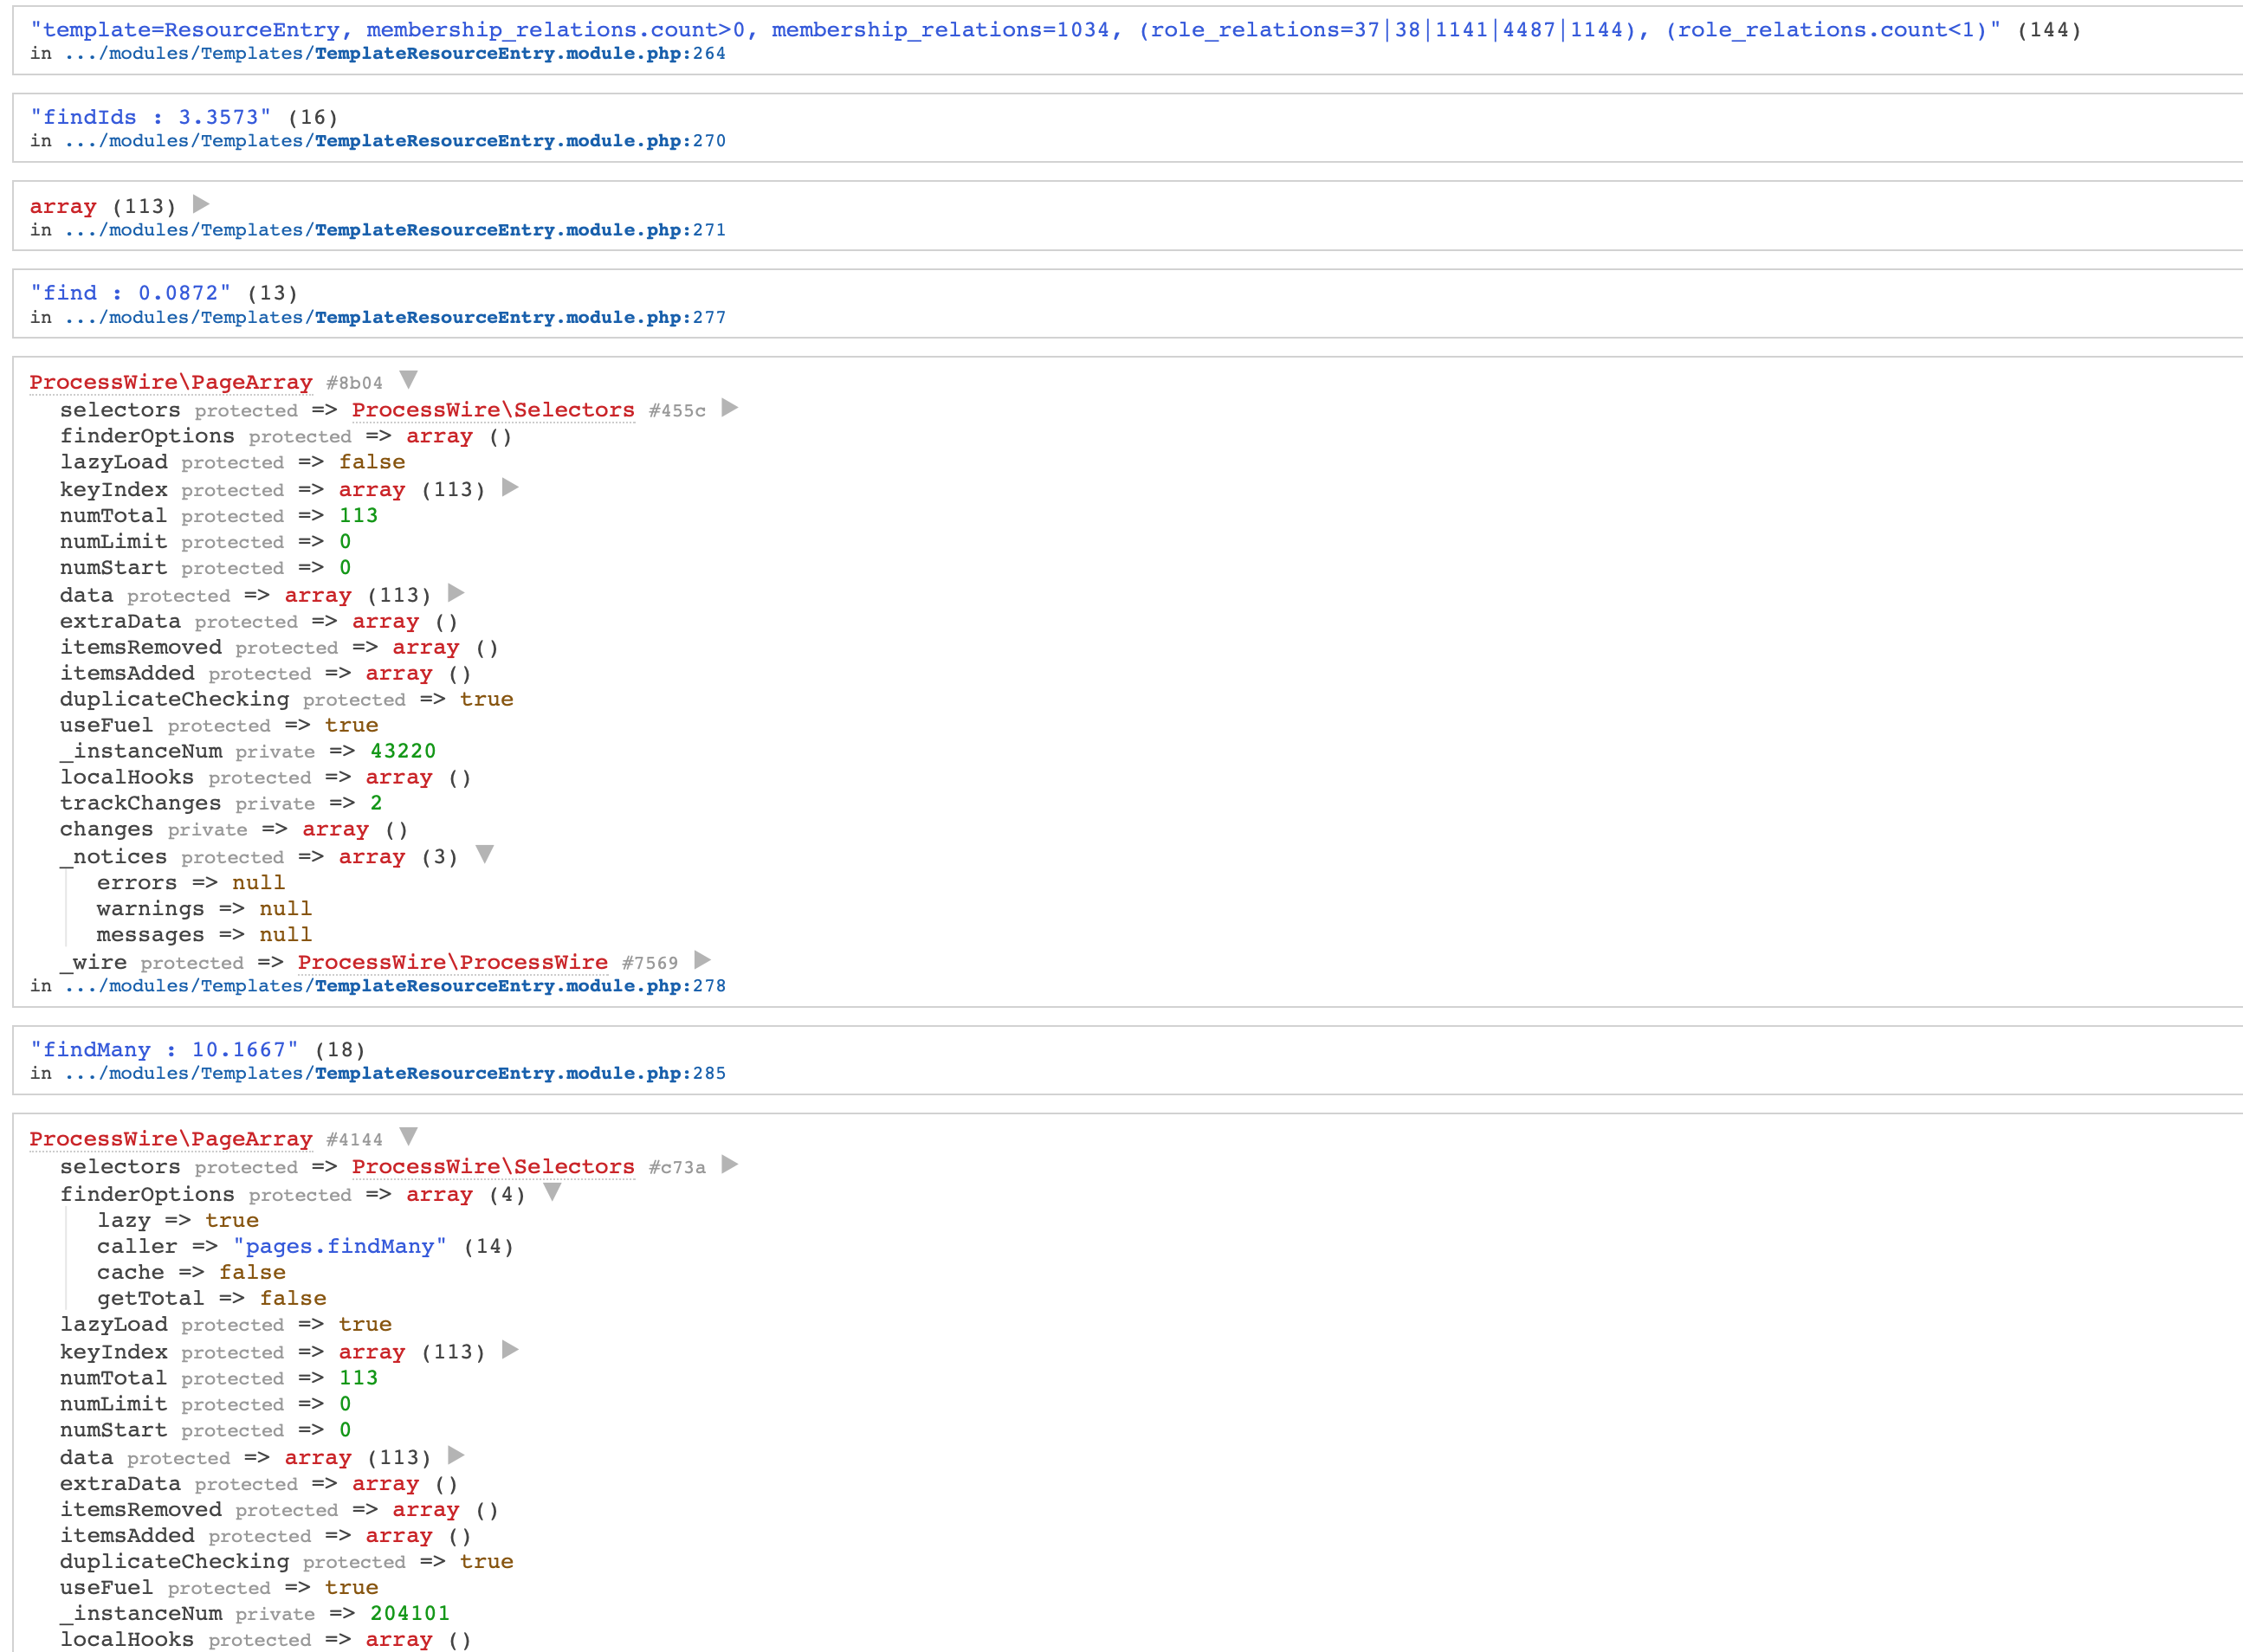This screenshot has height=1652, width=2243.
Task: Collapse the ProcessWire\PageArray #8b04 dump
Action: [408, 380]
